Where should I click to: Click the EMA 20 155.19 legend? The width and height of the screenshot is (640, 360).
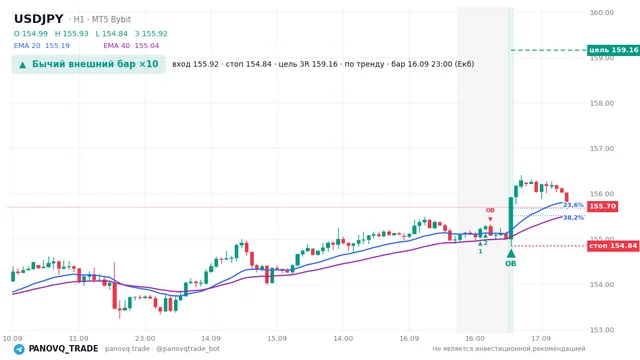42,46
